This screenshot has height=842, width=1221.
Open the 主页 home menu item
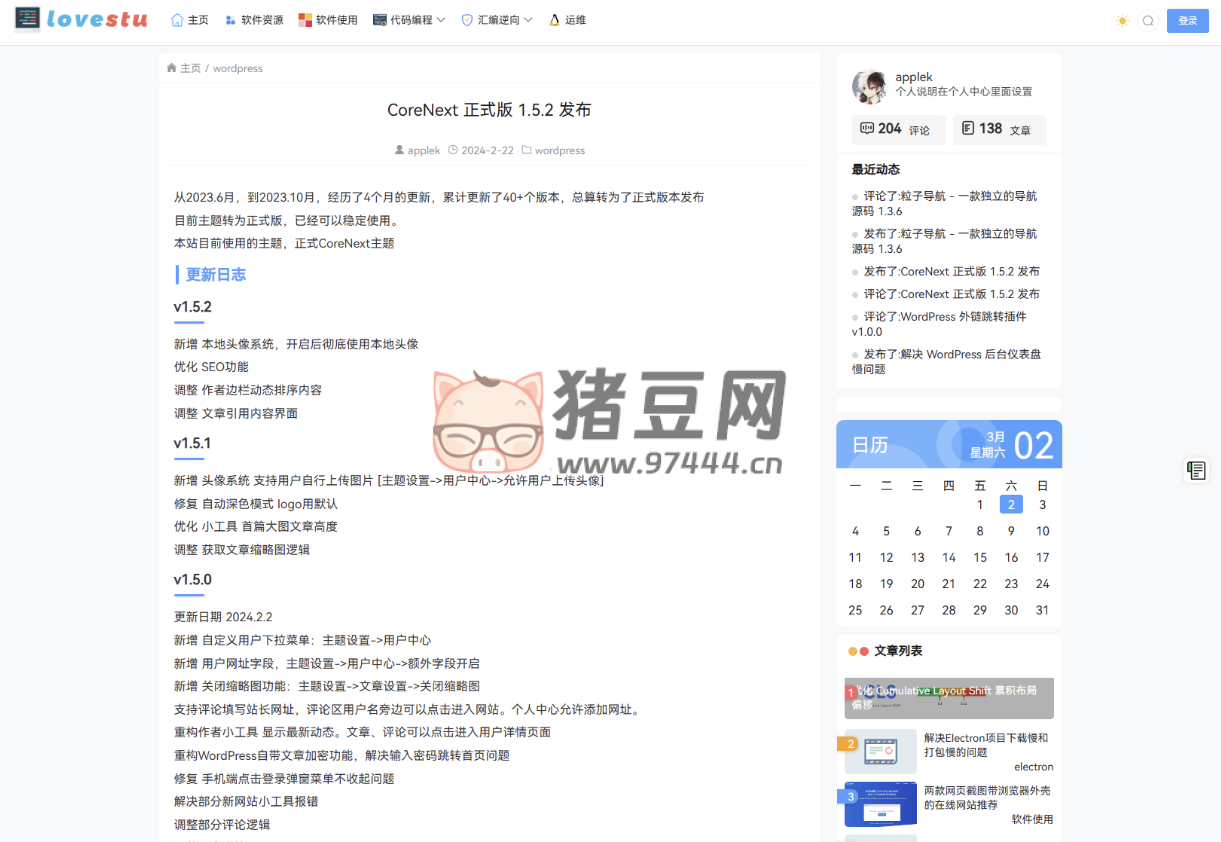(190, 20)
